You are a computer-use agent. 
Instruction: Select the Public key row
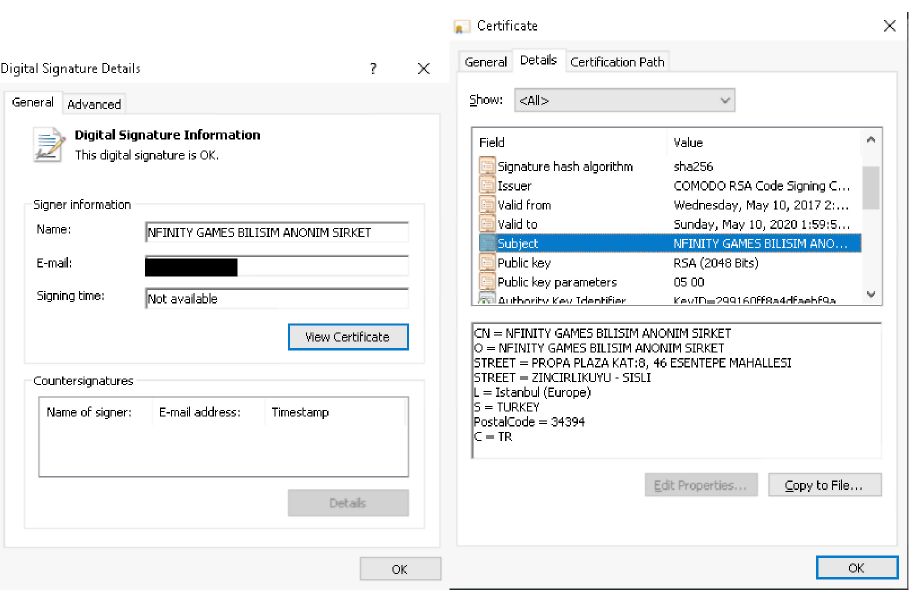[x=669, y=262]
